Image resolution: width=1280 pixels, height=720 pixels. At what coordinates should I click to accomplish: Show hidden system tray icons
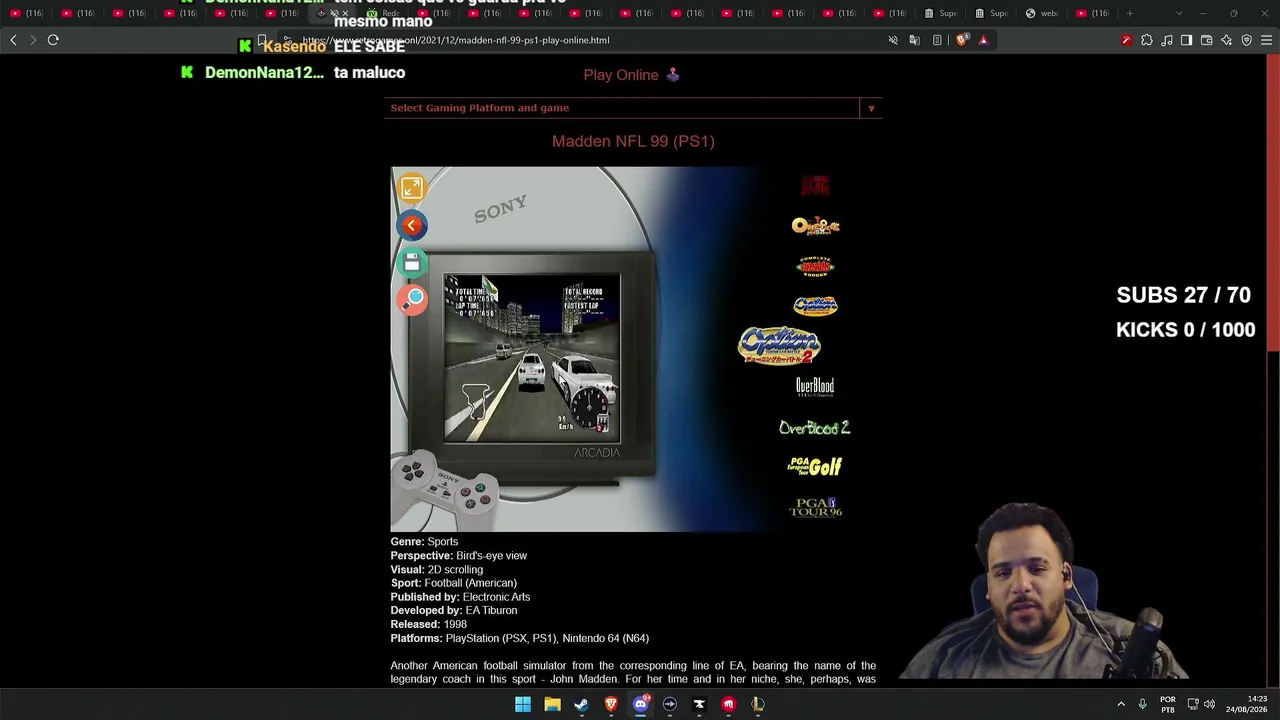tap(1121, 704)
